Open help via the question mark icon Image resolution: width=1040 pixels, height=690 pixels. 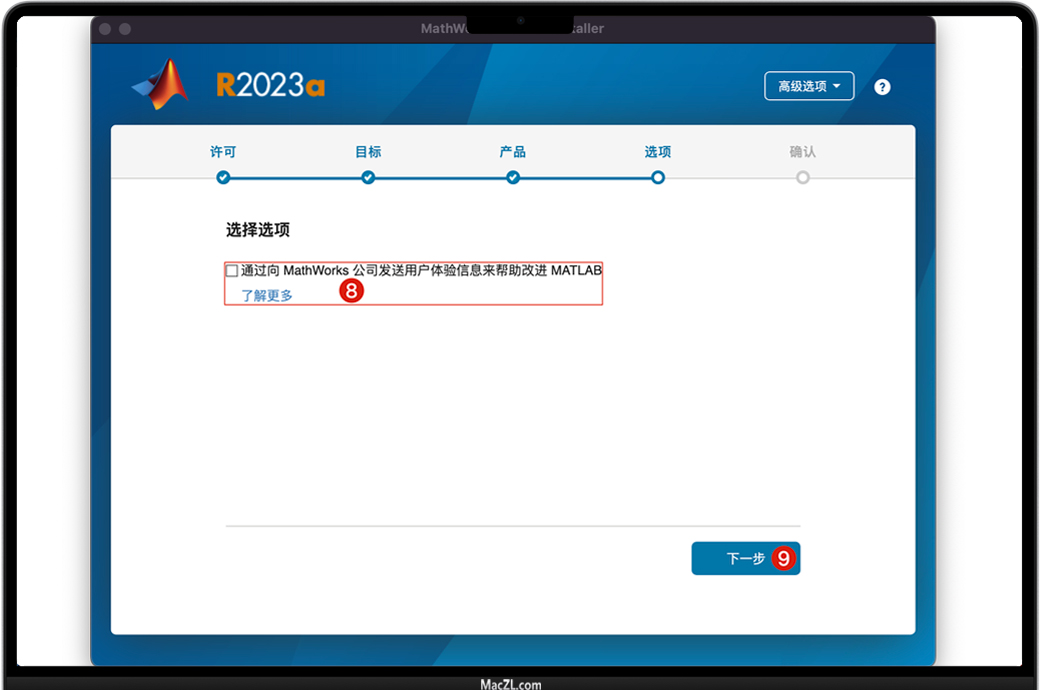click(882, 87)
